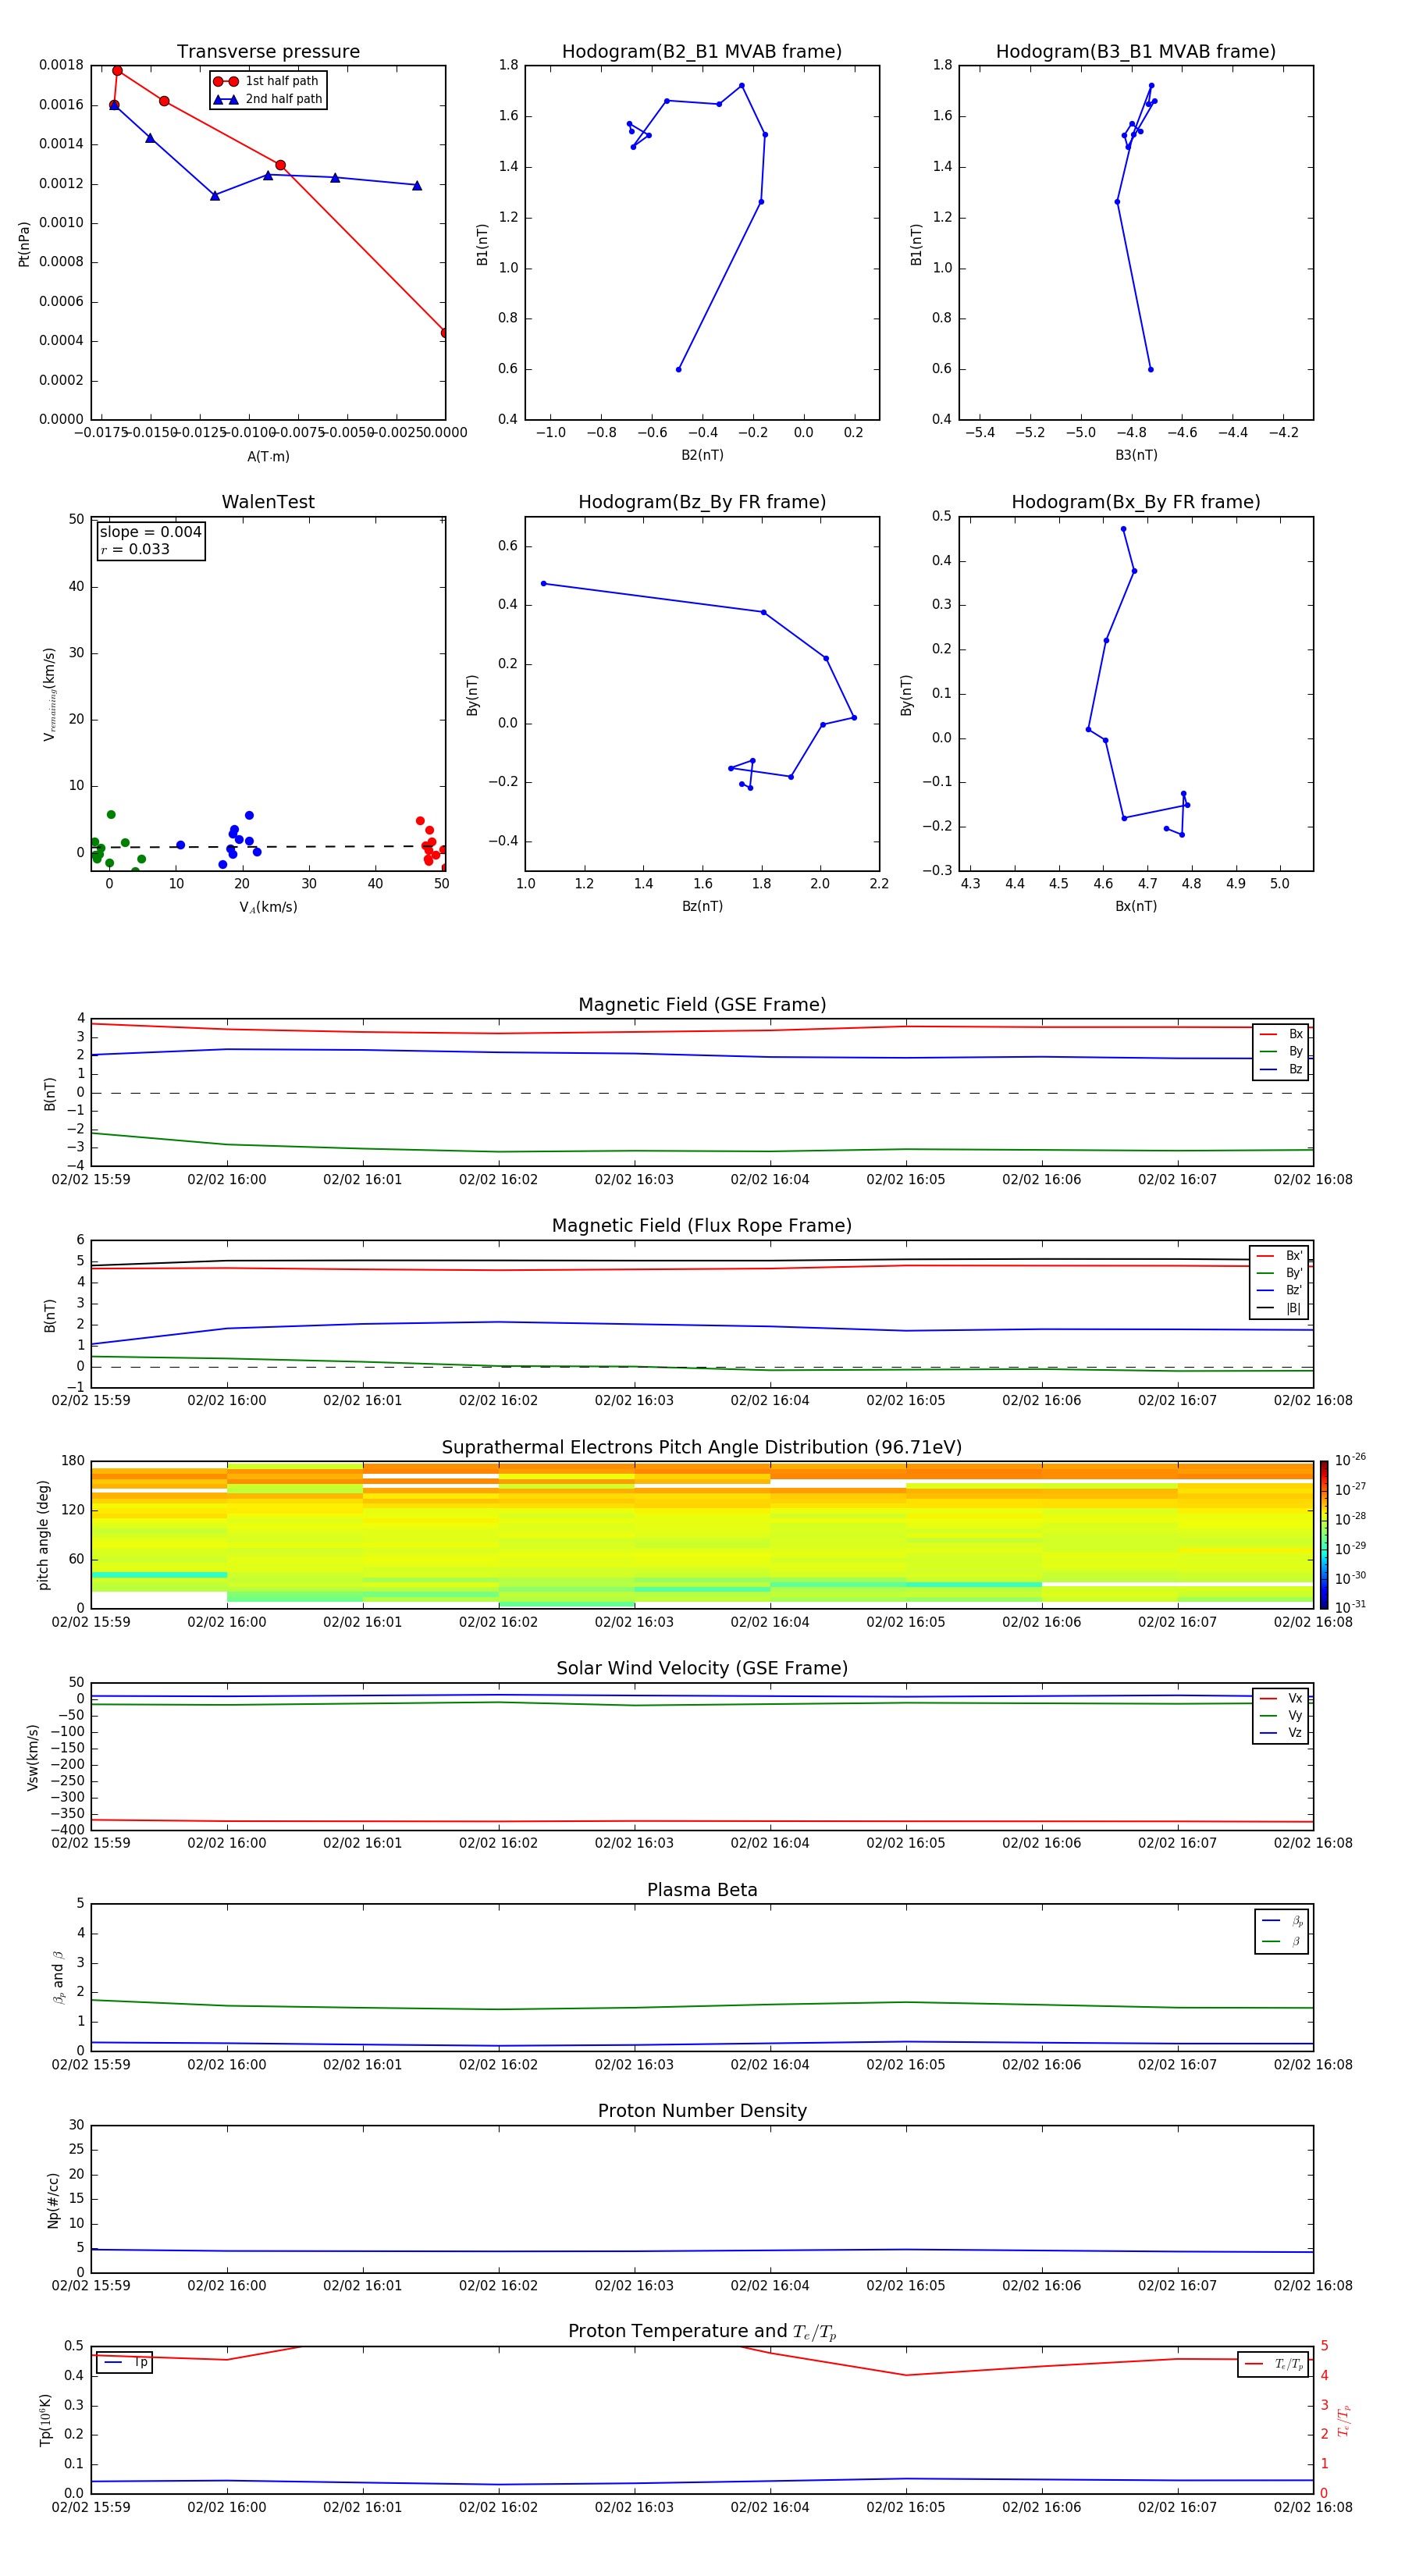Click the 'Magnetic Field (GSE Frame)' title
This screenshot has width=1405, height=2576.
pyautogui.click(x=702, y=1005)
